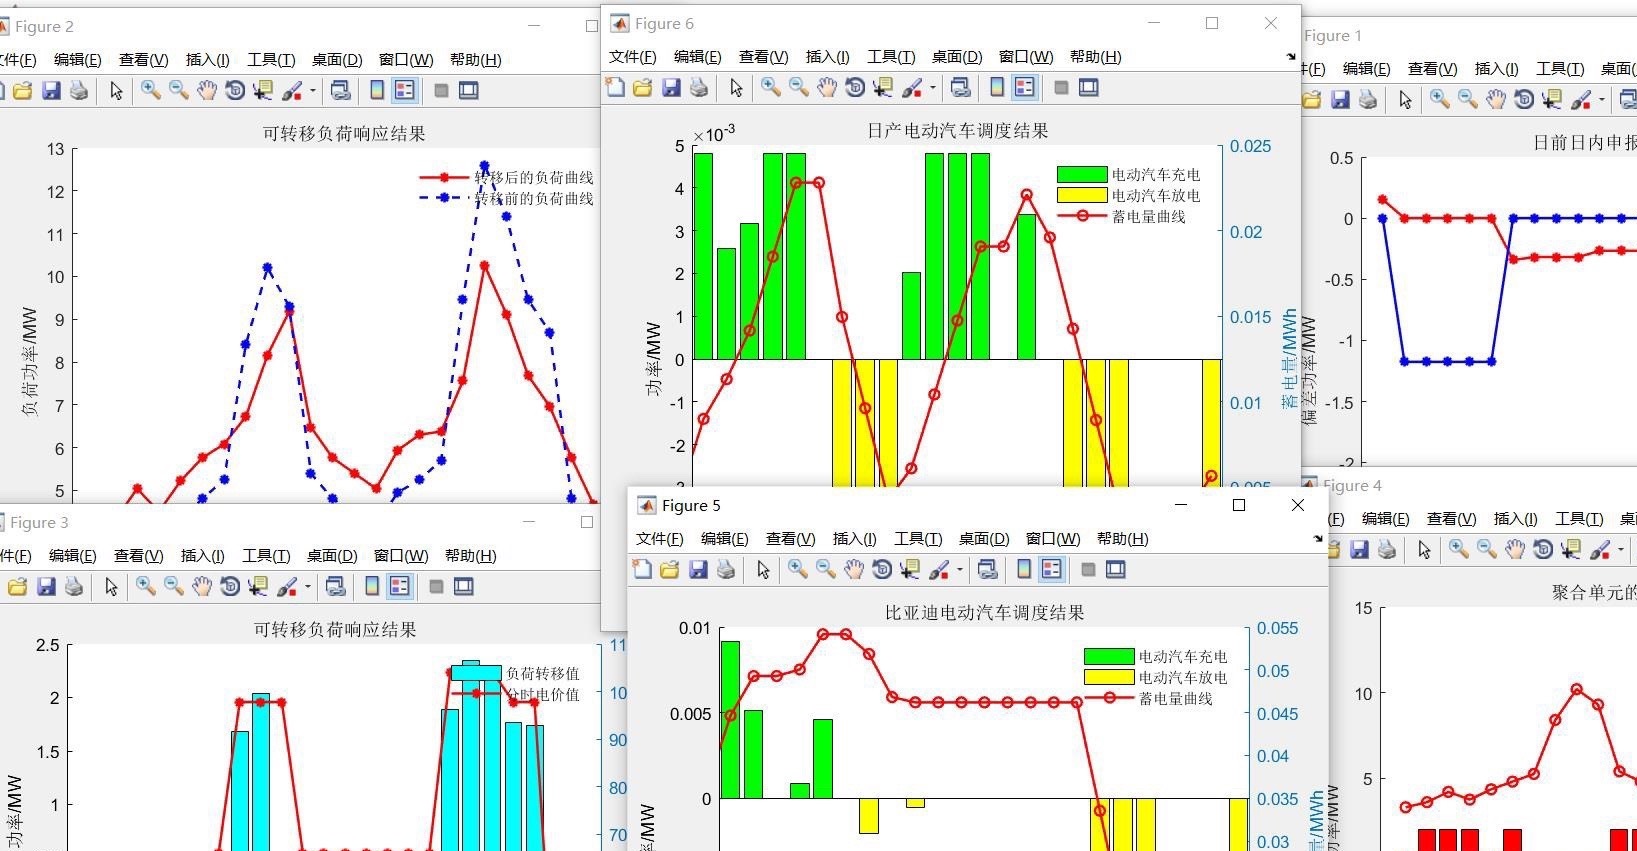Viewport: 1637px width, 851px height.
Task: Click plot title 日产电动汽车调度结果 in Figure 6
Action: pos(957,130)
